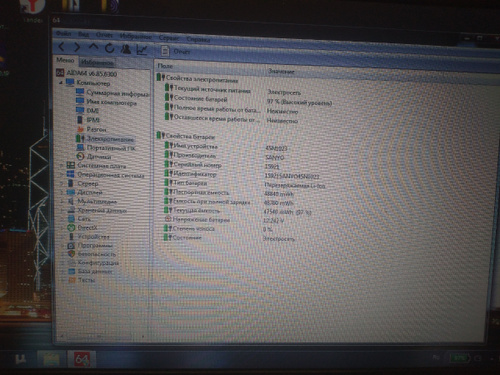
Task: Click the Back arrow toolbar icon
Action: click(62, 47)
